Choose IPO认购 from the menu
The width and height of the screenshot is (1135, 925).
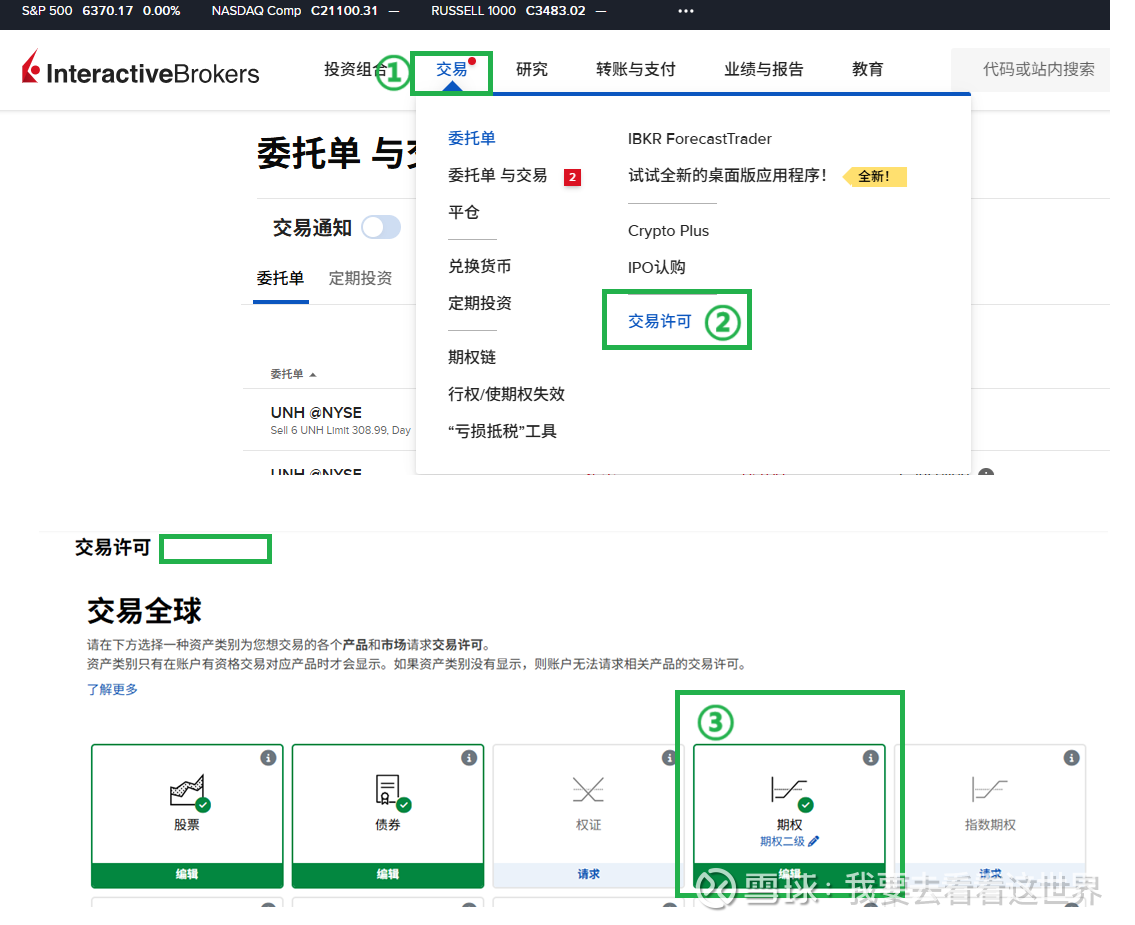pyautogui.click(x=657, y=268)
